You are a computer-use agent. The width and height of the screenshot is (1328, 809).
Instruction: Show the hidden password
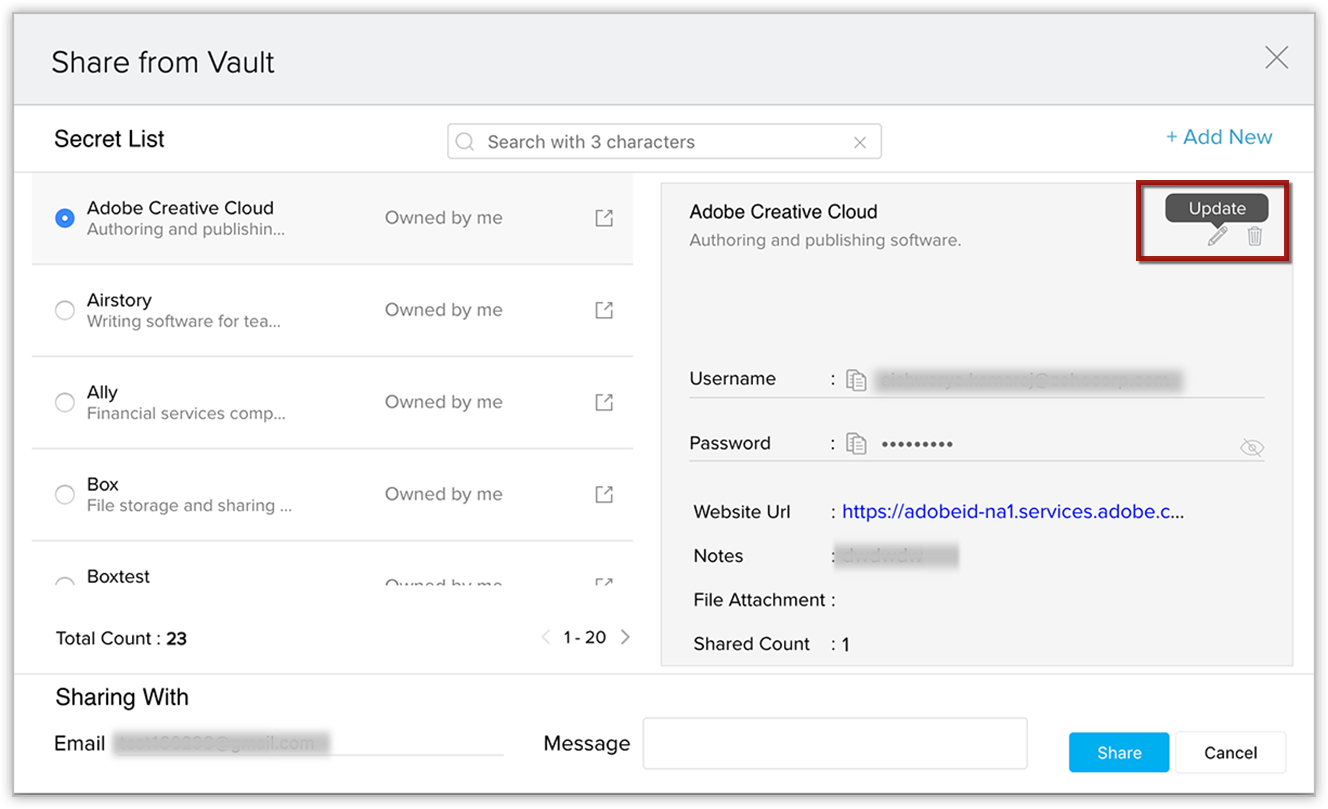(1251, 448)
